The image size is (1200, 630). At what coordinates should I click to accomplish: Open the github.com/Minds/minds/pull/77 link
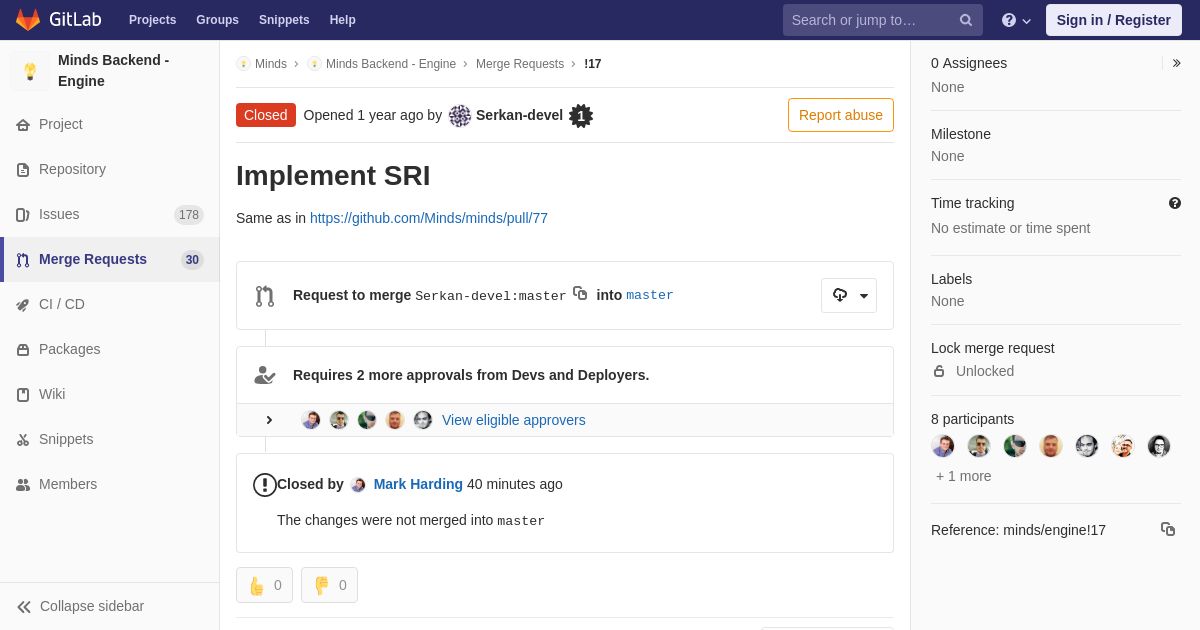[x=429, y=218]
